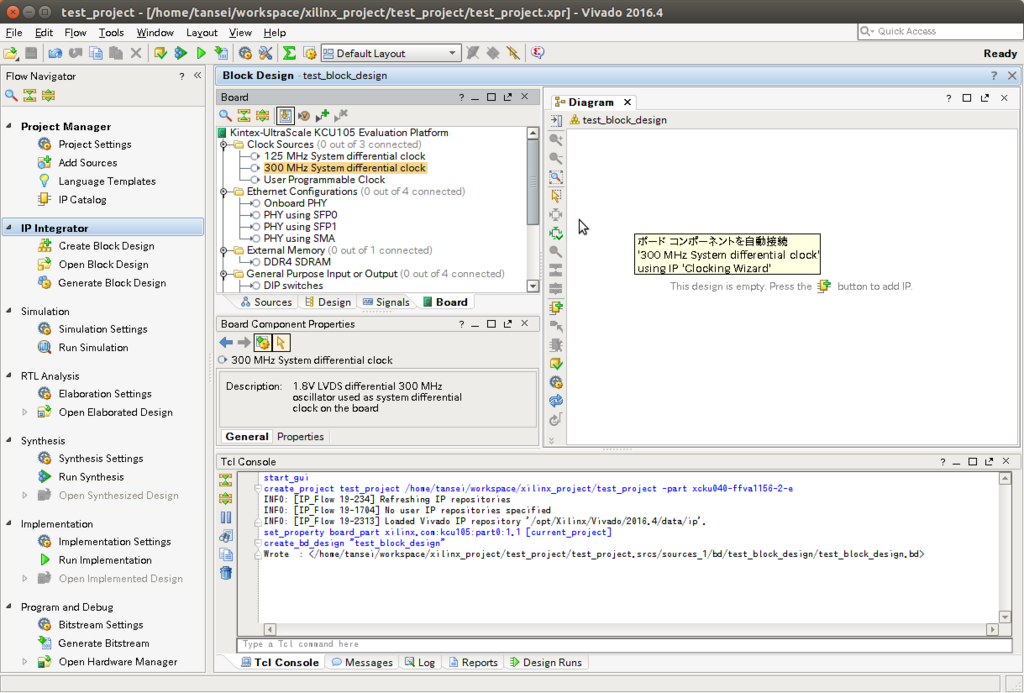This screenshot has width=1024, height=693.
Task: Collapse all sections in Flow Navigator
Action: (29, 96)
